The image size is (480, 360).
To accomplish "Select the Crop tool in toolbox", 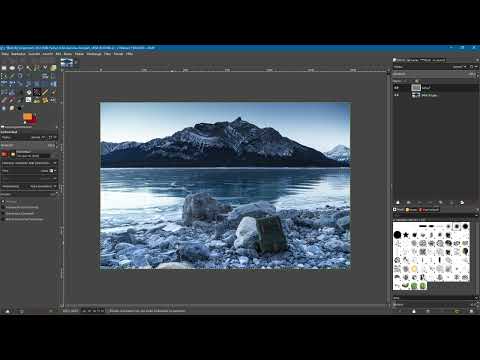I will [53, 76].
